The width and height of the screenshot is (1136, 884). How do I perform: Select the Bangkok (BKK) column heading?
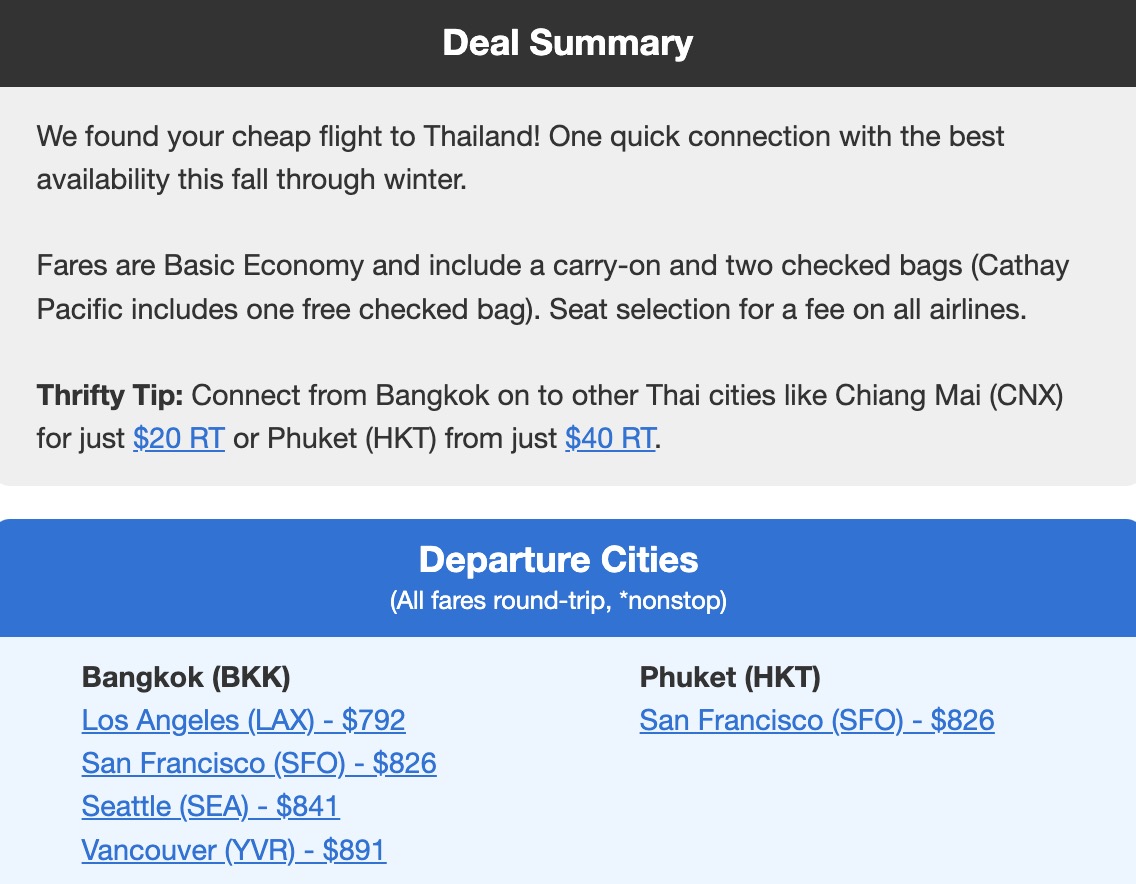tap(185, 677)
